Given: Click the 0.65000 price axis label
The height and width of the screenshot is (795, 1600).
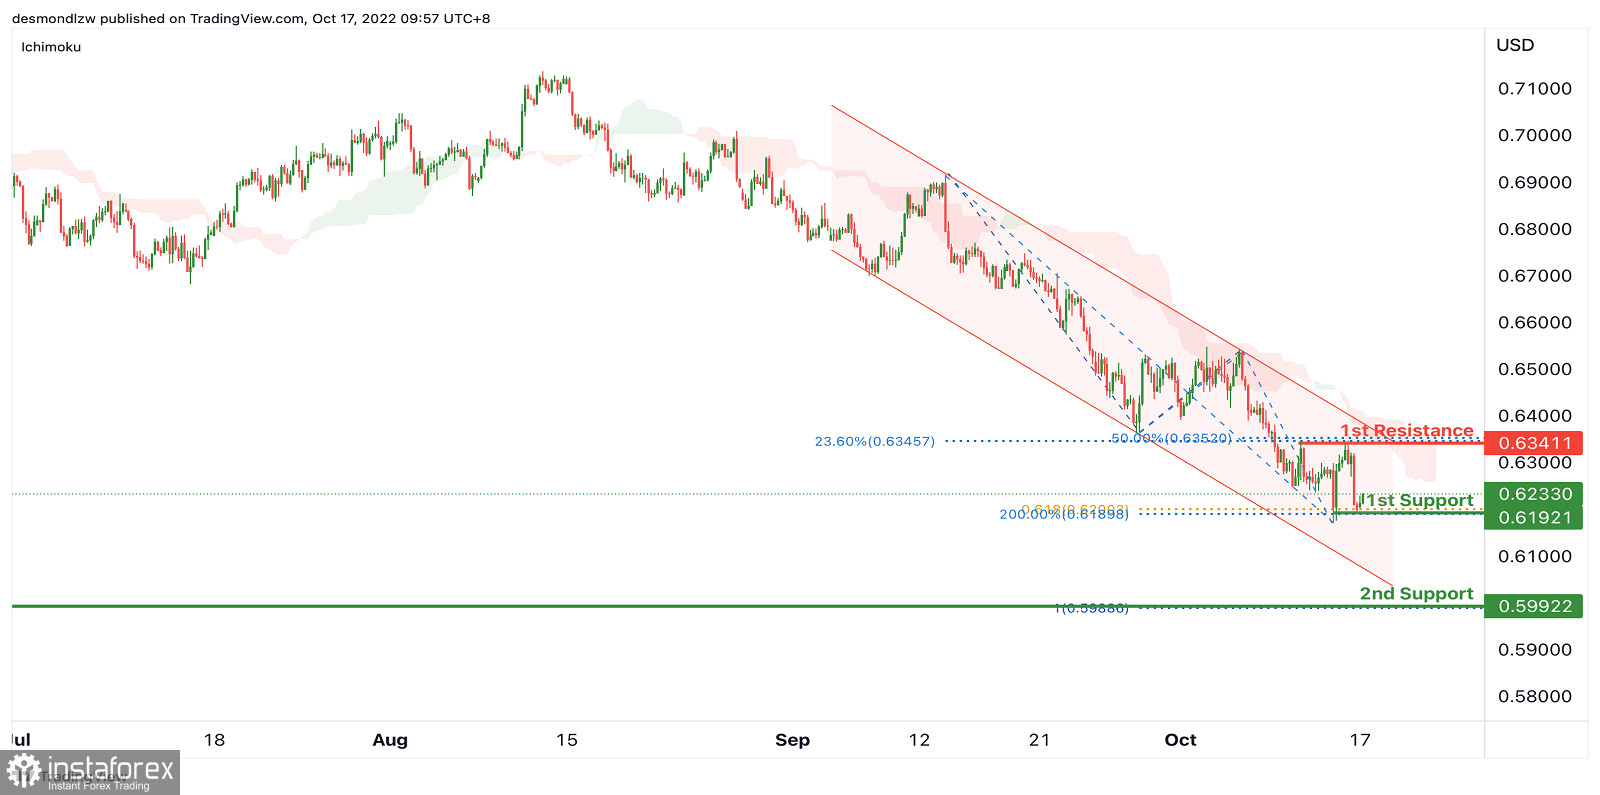Looking at the screenshot, I should [1535, 369].
